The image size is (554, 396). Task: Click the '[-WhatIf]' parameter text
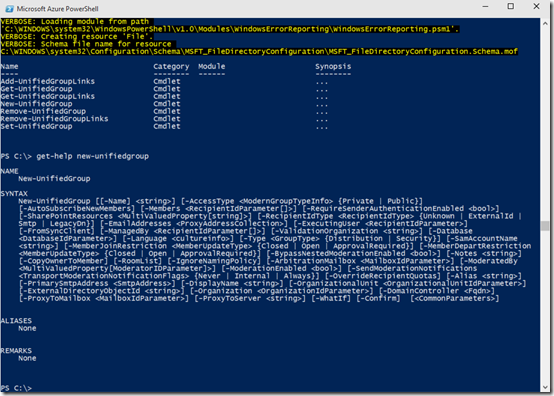[x=331, y=299]
